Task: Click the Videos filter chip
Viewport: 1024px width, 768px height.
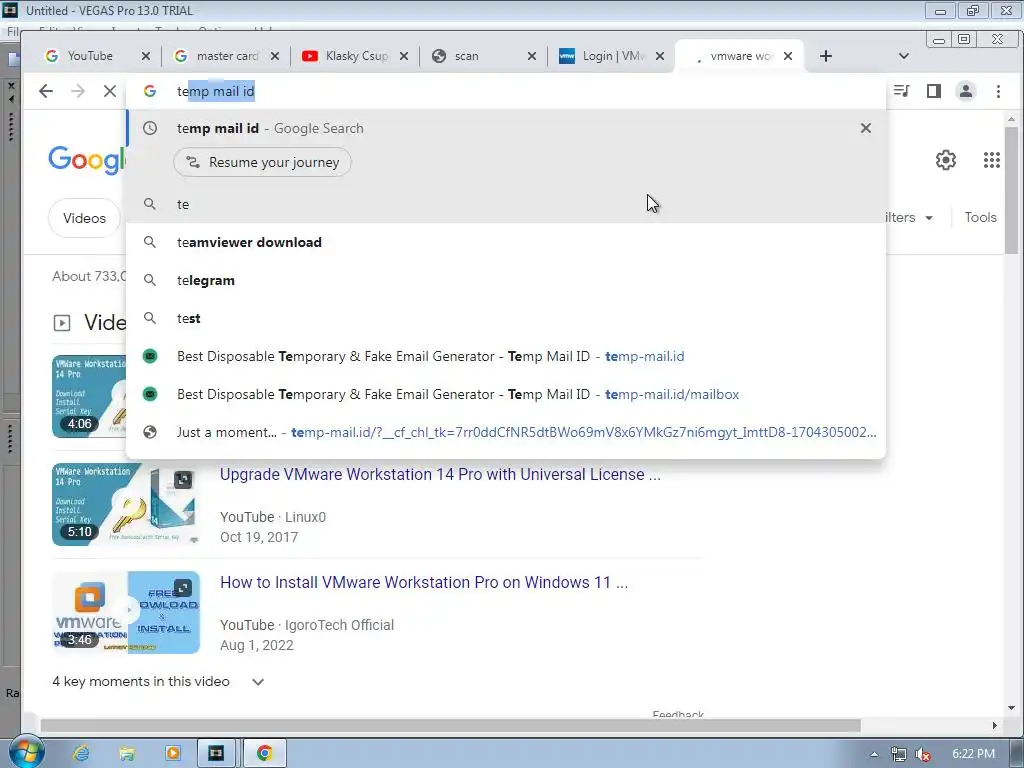Action: [84, 218]
